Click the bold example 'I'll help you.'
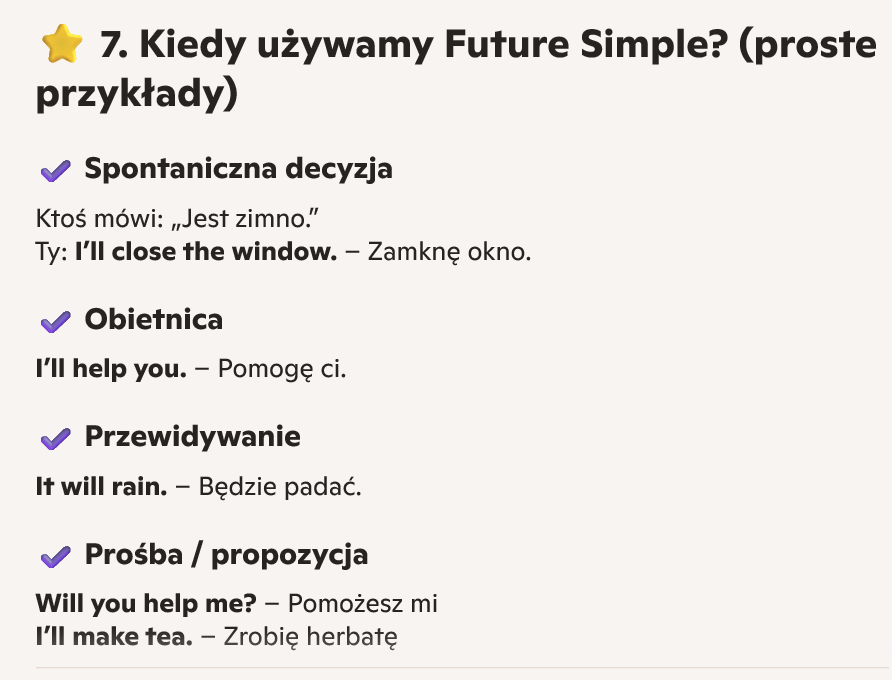892x680 pixels. coord(111,369)
